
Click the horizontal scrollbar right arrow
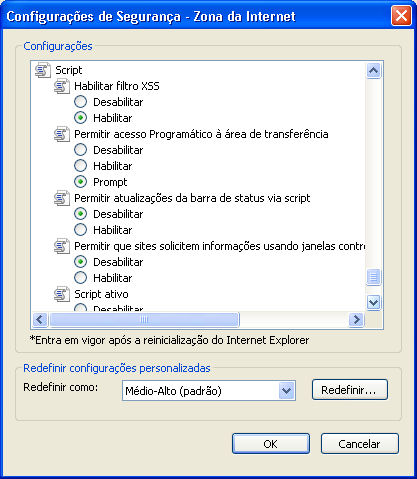pyautogui.click(x=356, y=320)
